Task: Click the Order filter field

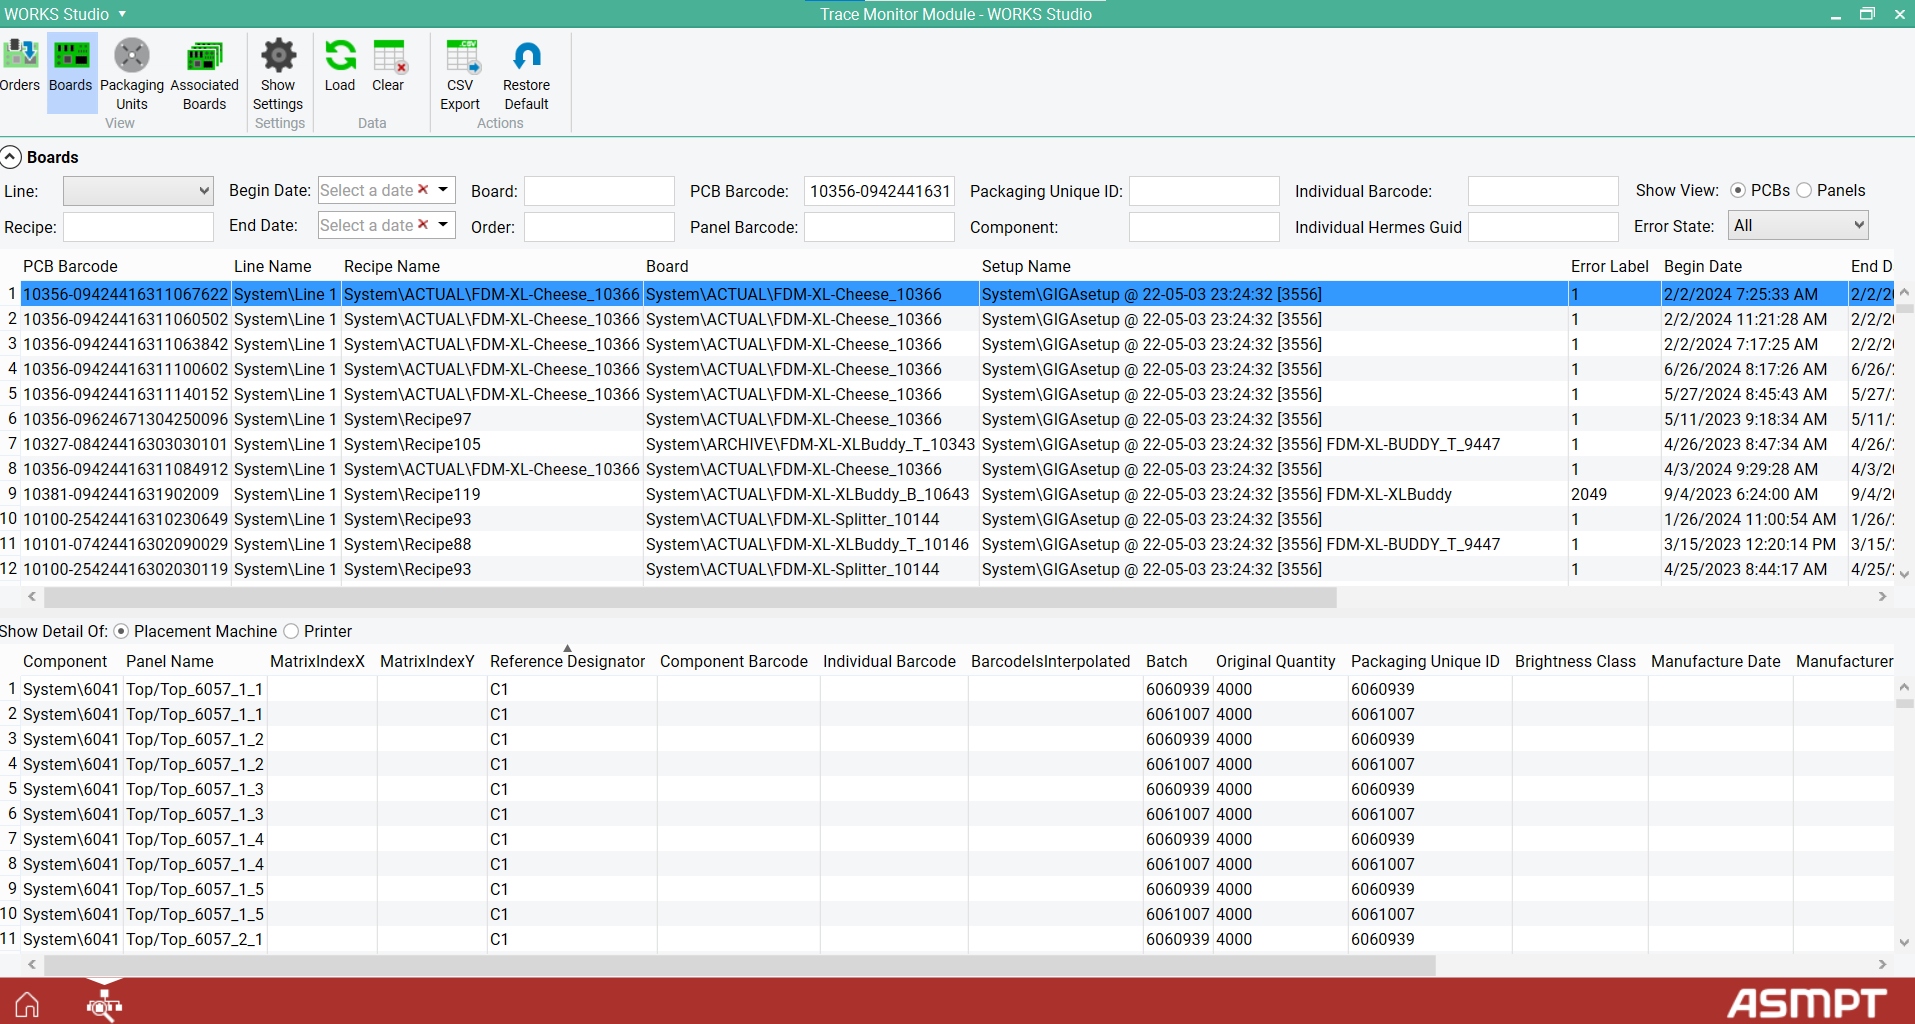Action: 599,227
